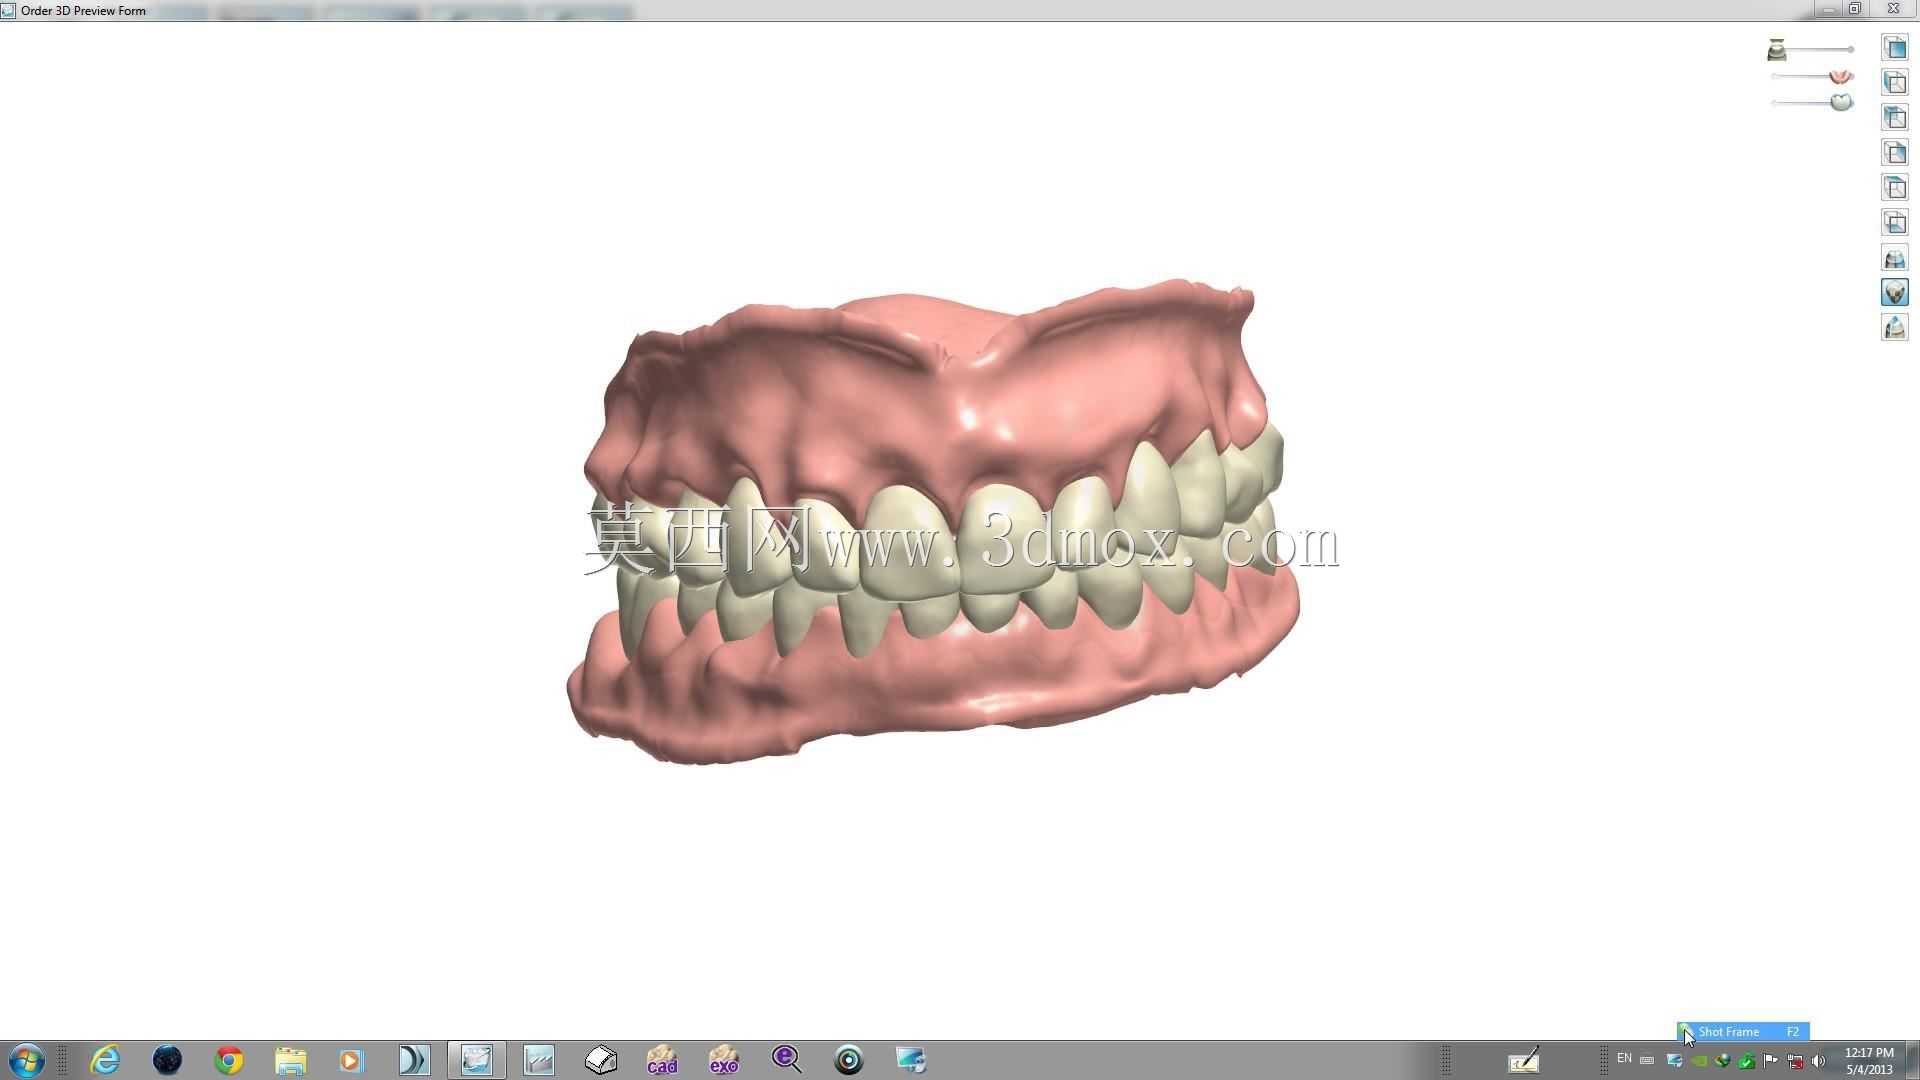Click the NVIDIA tray icon

pyautogui.click(x=1699, y=1061)
